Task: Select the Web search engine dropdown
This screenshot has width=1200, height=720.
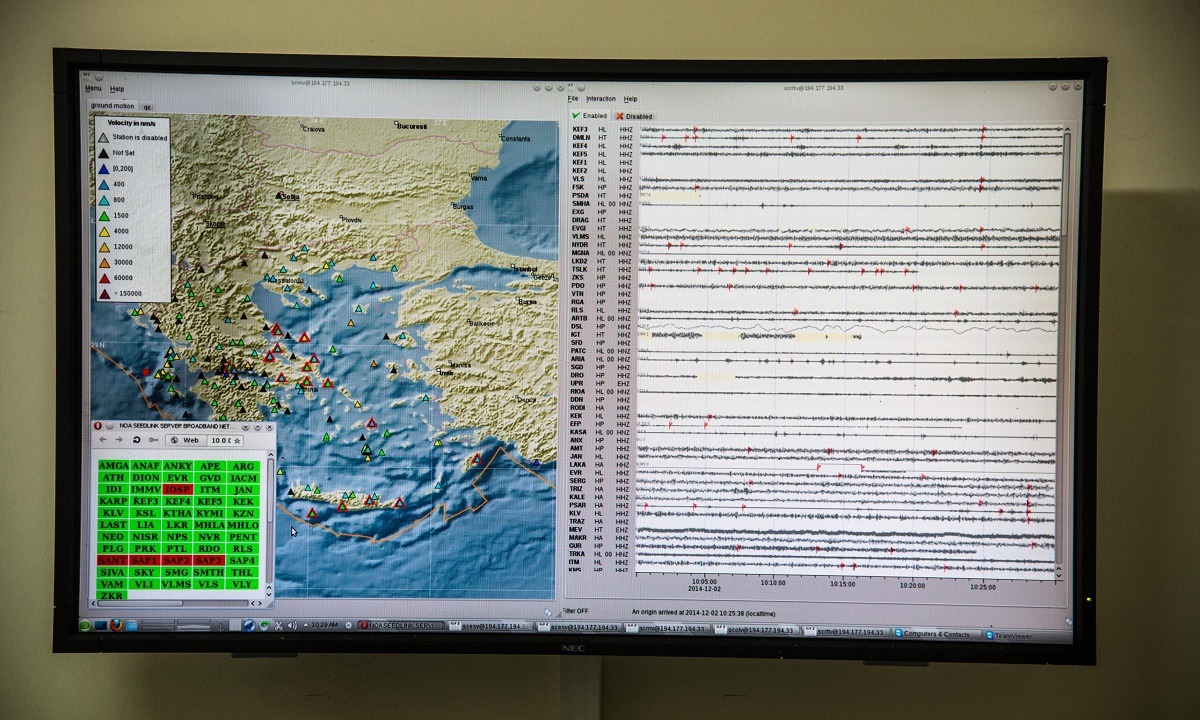Action: 186,440
